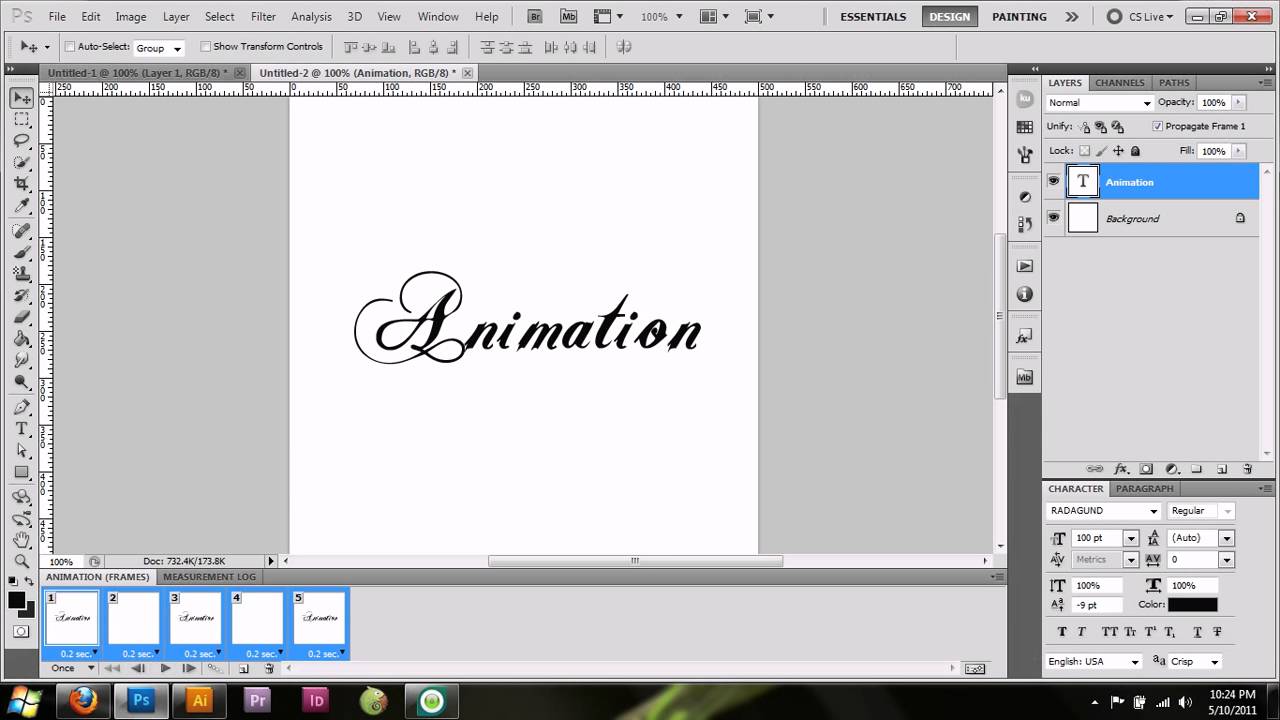The image size is (1280, 720).
Task: Click the foreground color swatch in toolbox
Action: (17, 600)
